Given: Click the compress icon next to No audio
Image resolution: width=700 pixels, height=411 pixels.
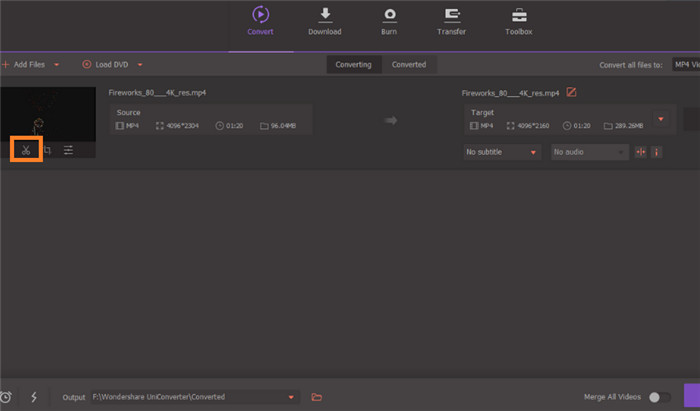Looking at the screenshot, I should tap(641, 152).
